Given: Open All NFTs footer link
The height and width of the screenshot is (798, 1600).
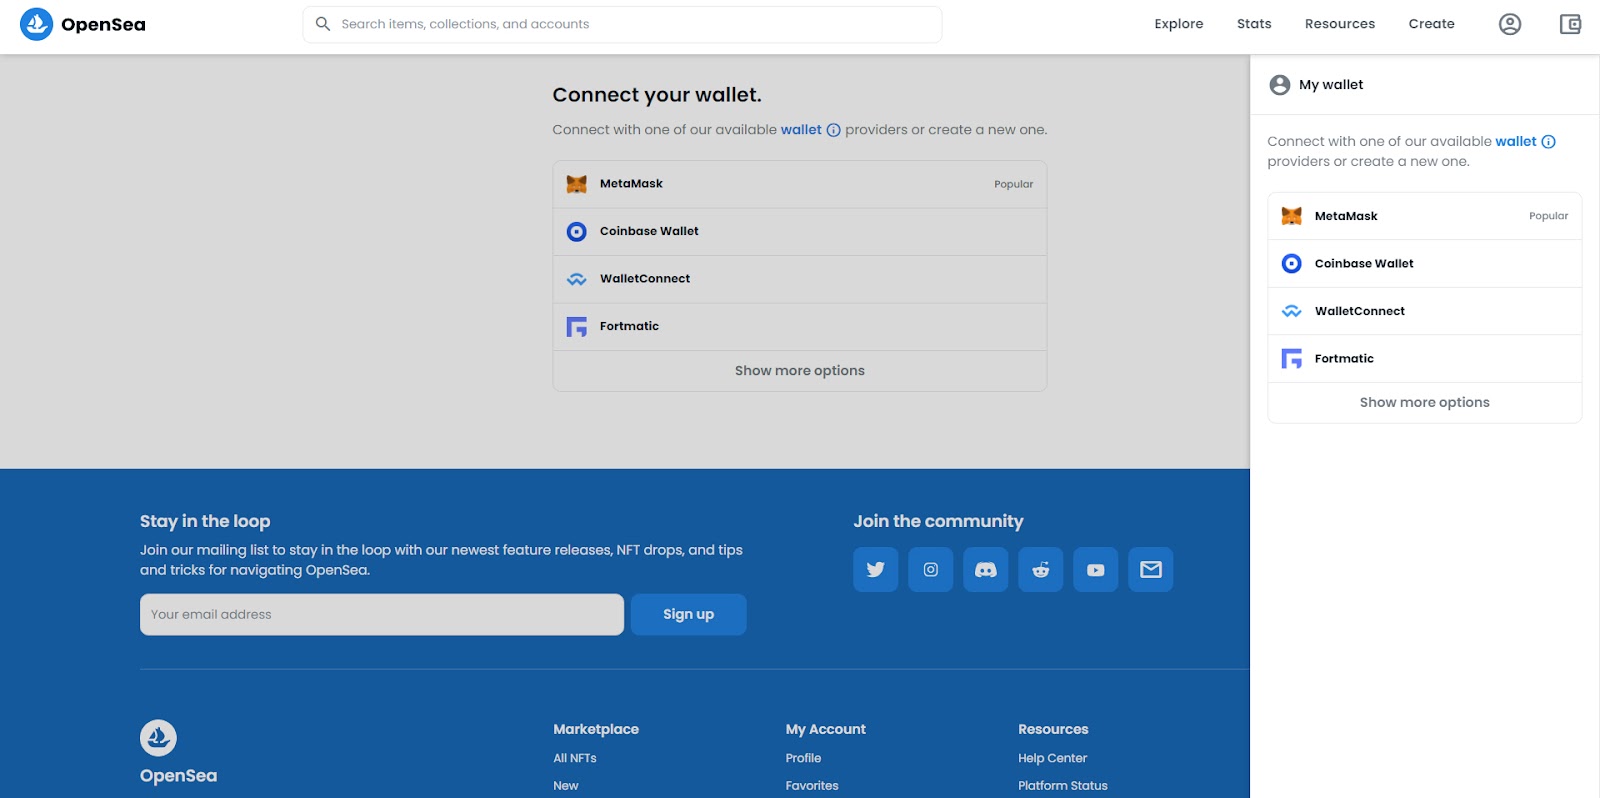Looking at the screenshot, I should coord(575,758).
